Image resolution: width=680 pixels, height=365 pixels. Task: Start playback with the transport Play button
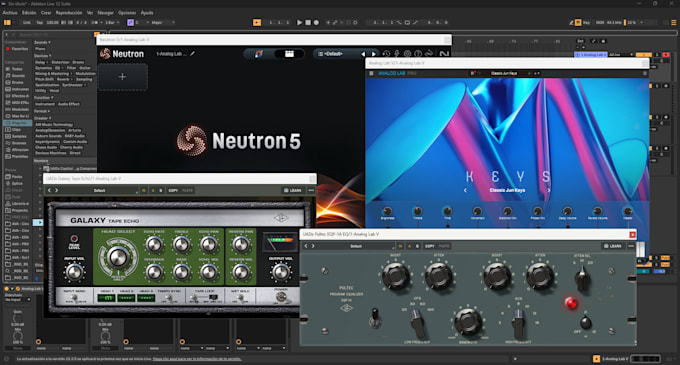click(x=299, y=22)
